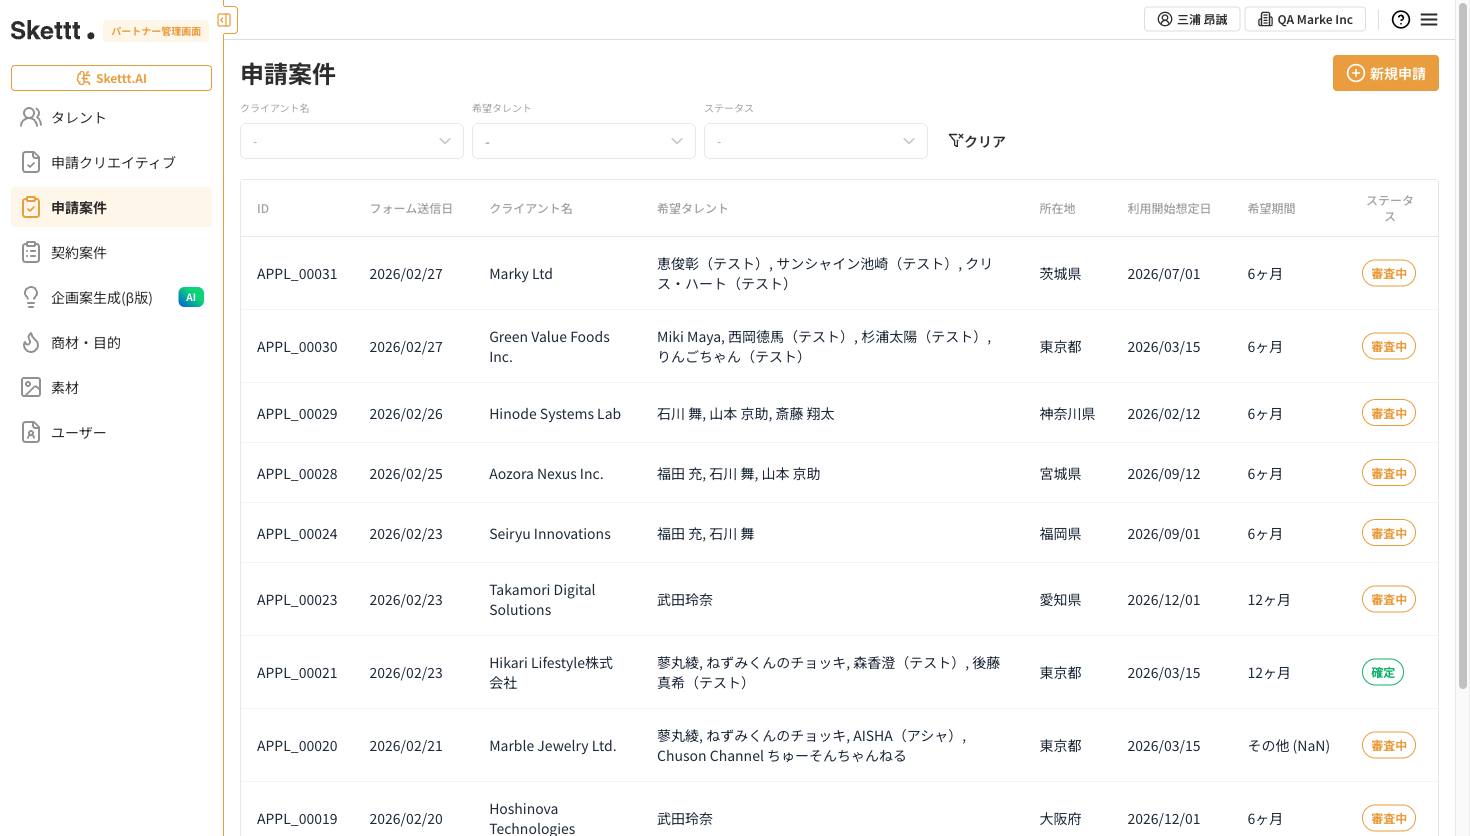Click the タレント people icon in sidebar
This screenshot has height=836, width=1470.
pyautogui.click(x=31, y=117)
